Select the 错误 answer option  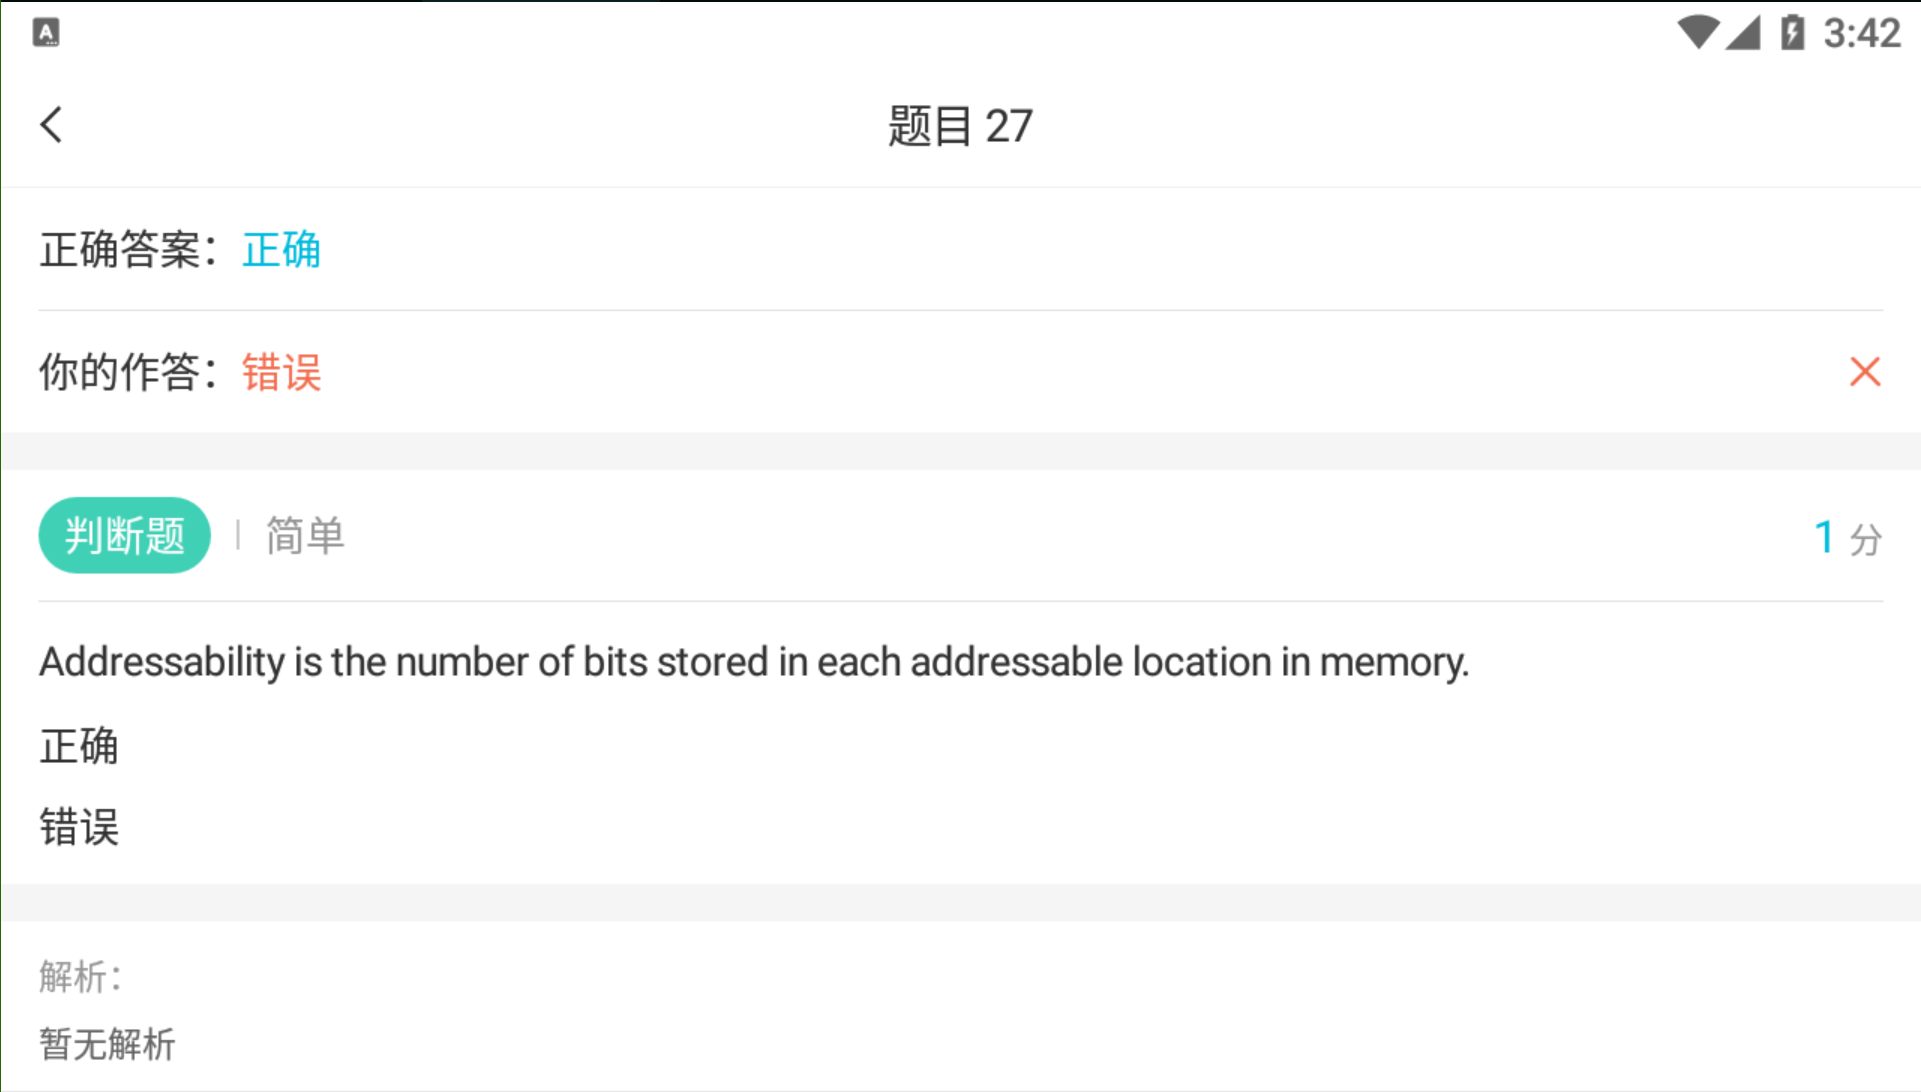pyautogui.click(x=79, y=828)
